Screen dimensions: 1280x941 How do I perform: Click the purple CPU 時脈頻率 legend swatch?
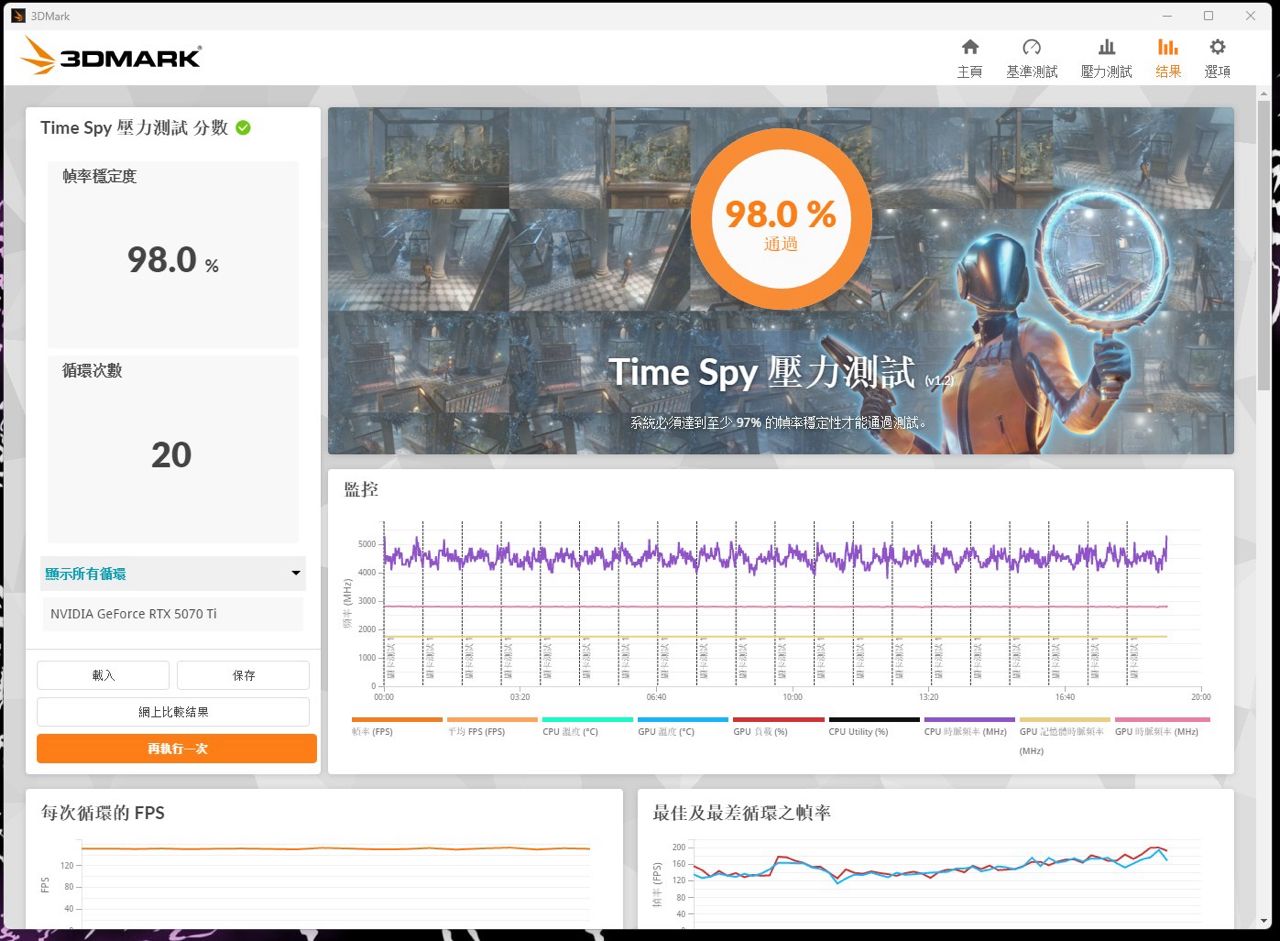click(969, 719)
